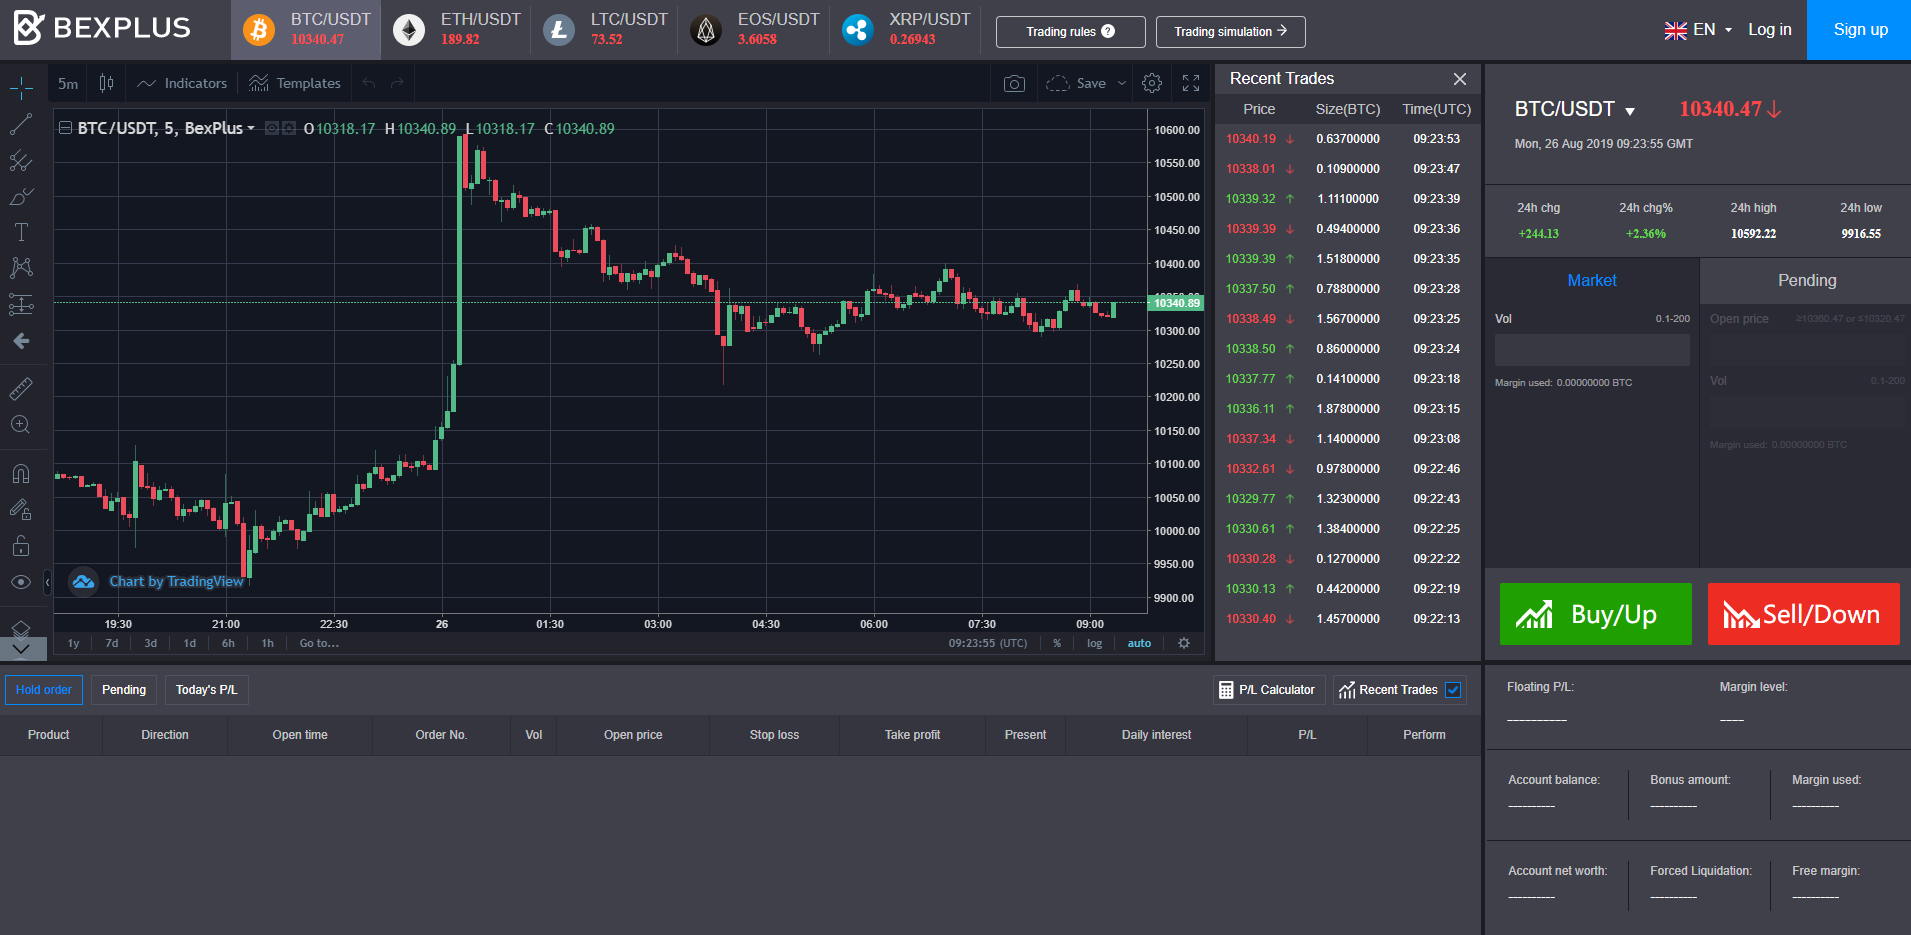The height and width of the screenshot is (935, 1911).
Task: Click the back arrow in drawing toolbar
Action: click(21, 341)
